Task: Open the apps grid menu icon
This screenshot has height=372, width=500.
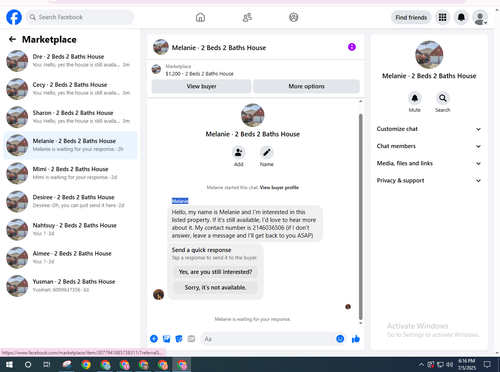Action: pos(442,17)
